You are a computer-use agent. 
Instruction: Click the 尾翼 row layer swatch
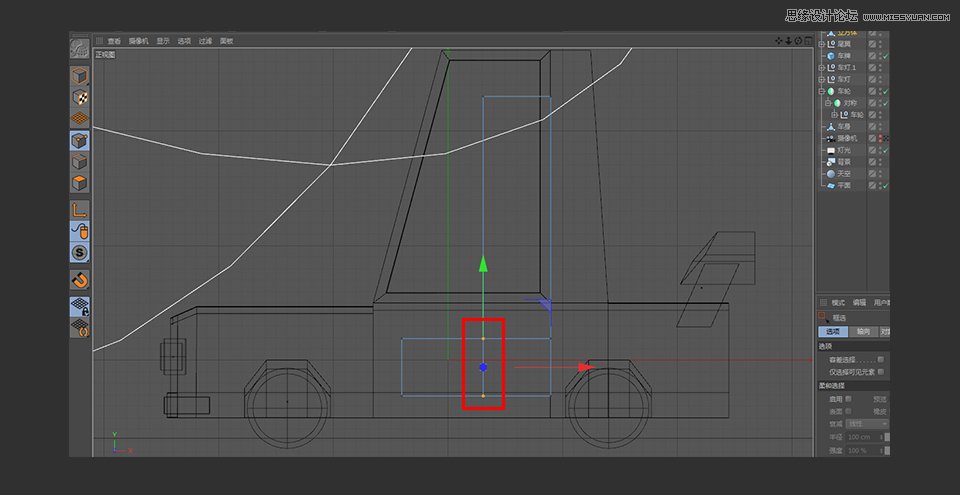tap(872, 44)
